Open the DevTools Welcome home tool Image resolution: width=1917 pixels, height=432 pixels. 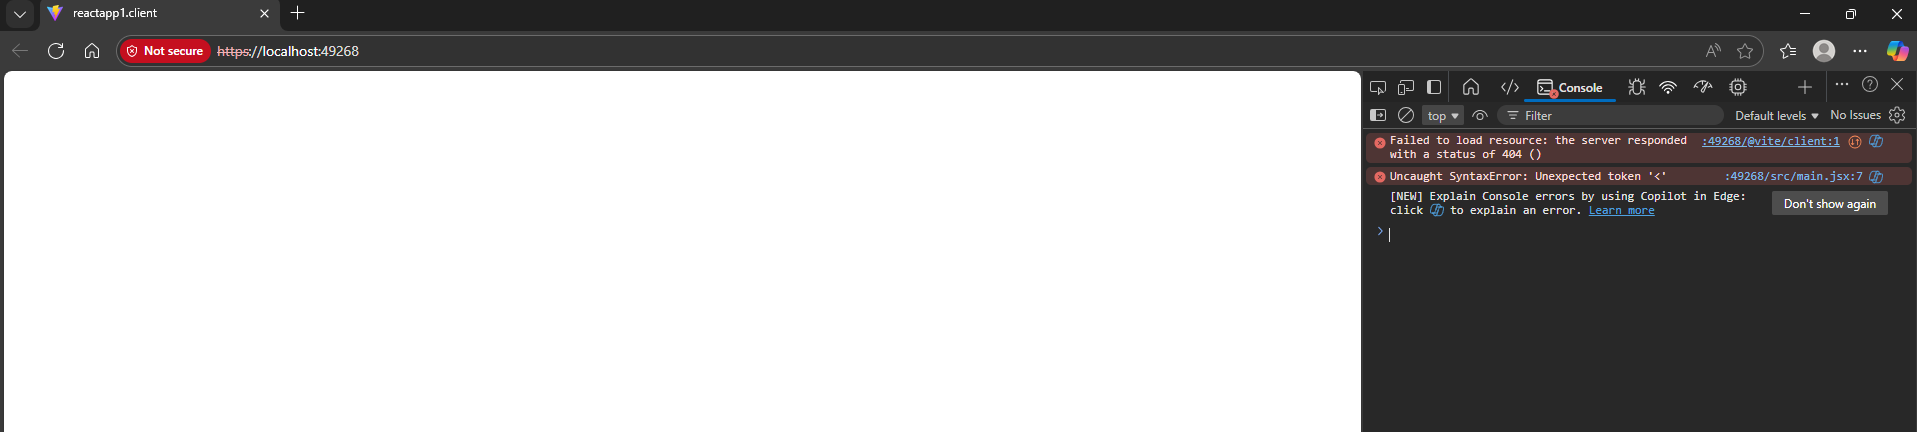click(1470, 87)
